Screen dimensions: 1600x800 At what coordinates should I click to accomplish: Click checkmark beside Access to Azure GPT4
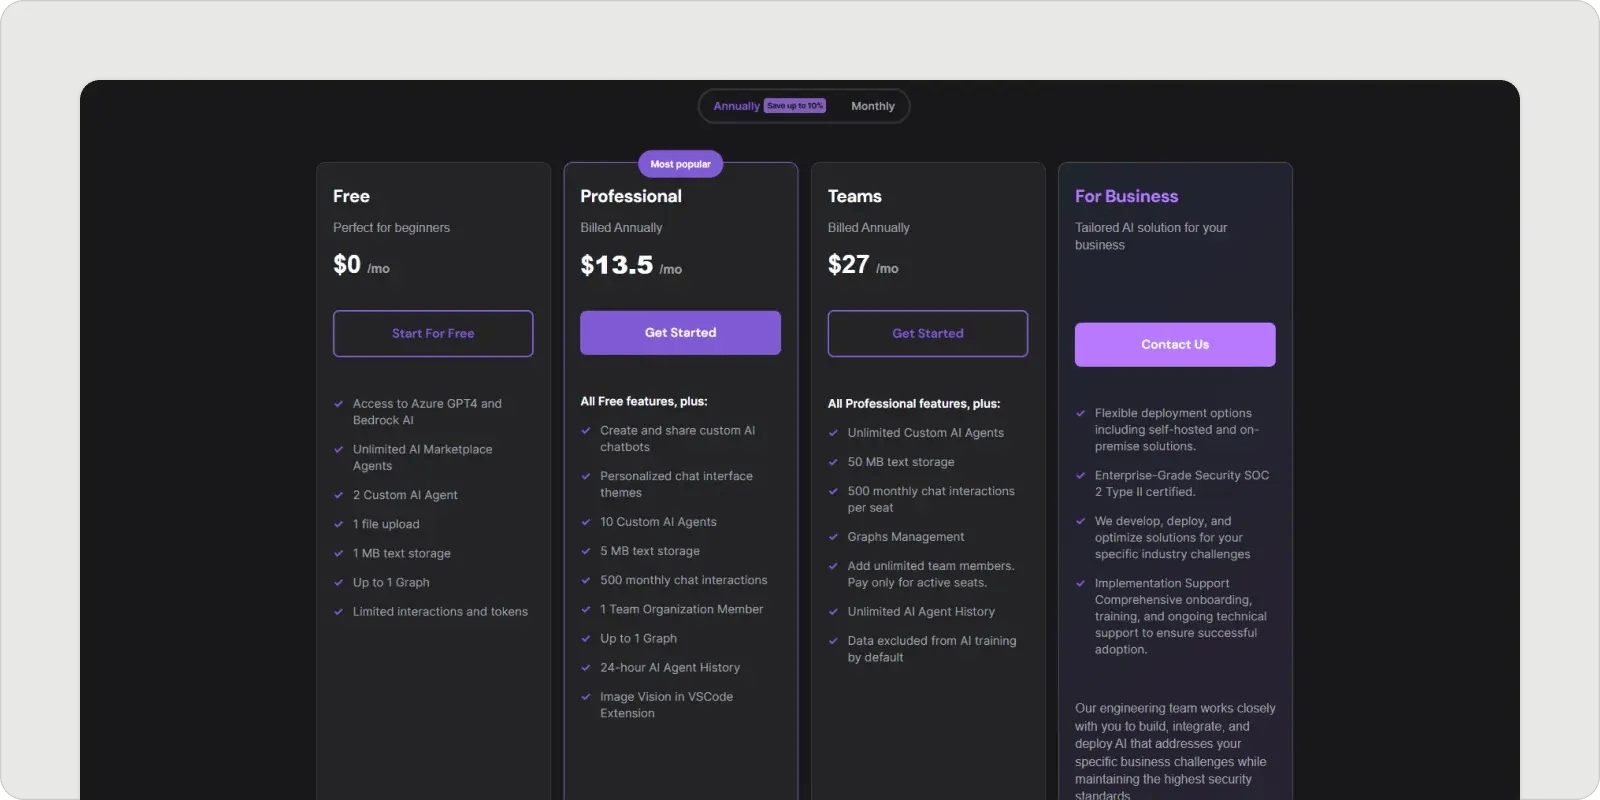[339, 404]
